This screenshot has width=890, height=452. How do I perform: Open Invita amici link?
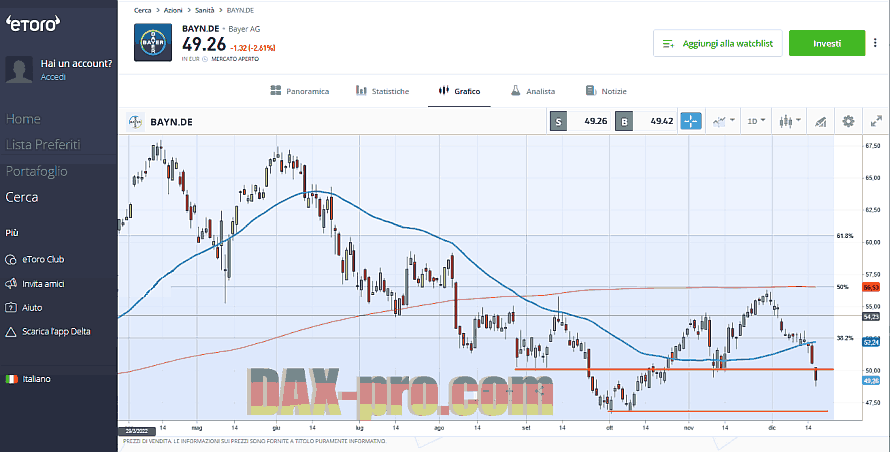43,283
